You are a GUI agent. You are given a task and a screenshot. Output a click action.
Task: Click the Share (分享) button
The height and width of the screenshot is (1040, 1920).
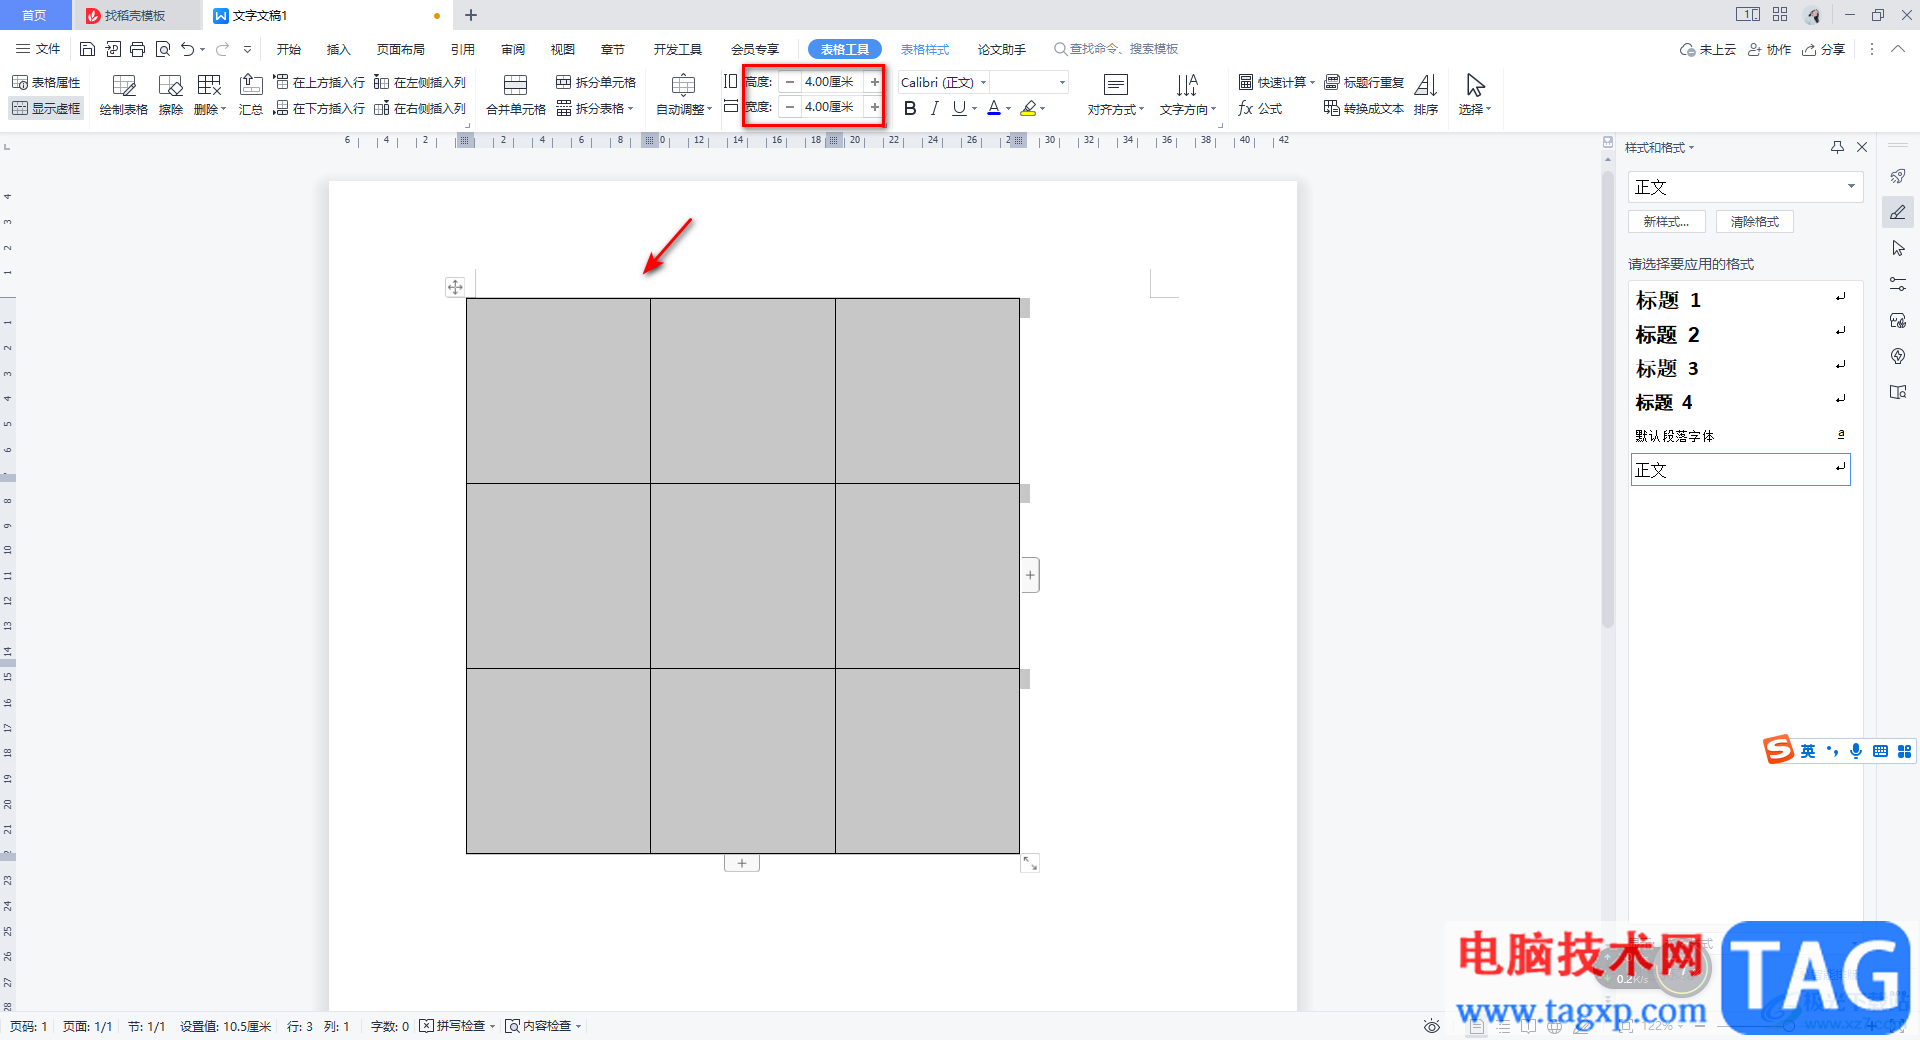(1824, 49)
